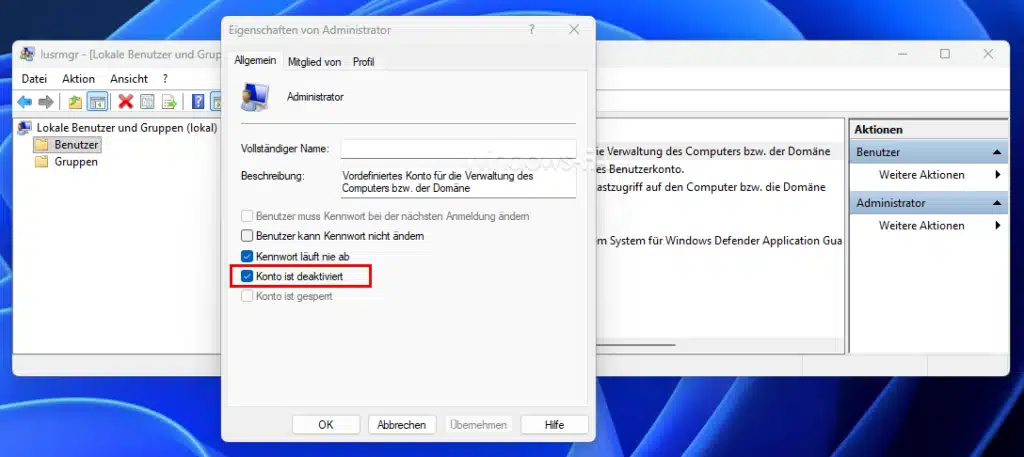Click the blue Back arrow in toolbar
Screen dimensions: 1024x457
click(25, 101)
